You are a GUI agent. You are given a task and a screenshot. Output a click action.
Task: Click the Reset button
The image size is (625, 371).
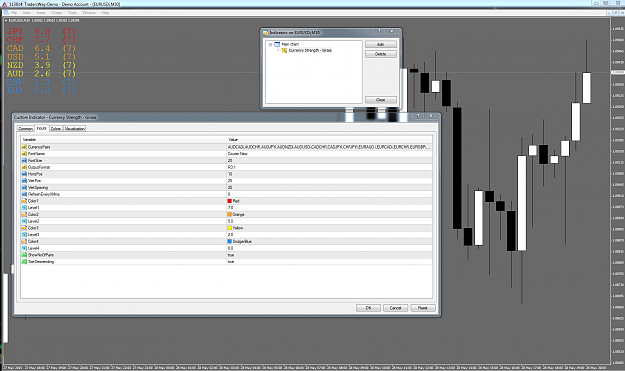coord(423,308)
